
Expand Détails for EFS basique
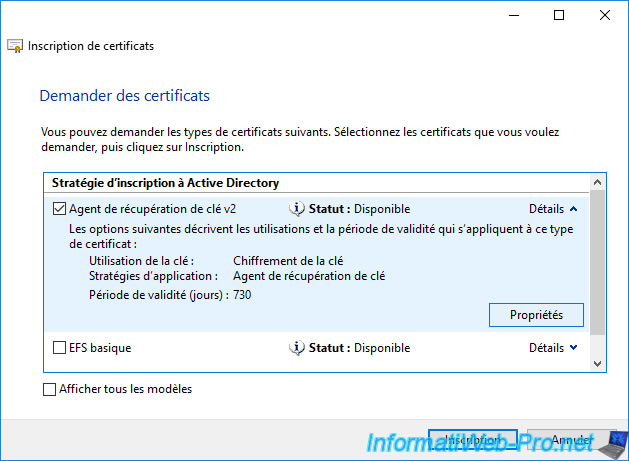coord(553,348)
